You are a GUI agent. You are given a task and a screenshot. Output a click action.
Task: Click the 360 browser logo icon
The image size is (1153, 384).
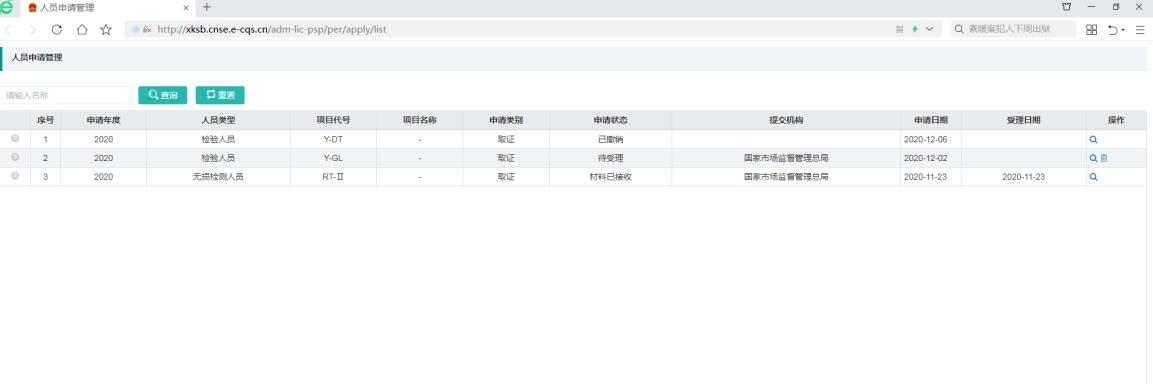[7, 7]
